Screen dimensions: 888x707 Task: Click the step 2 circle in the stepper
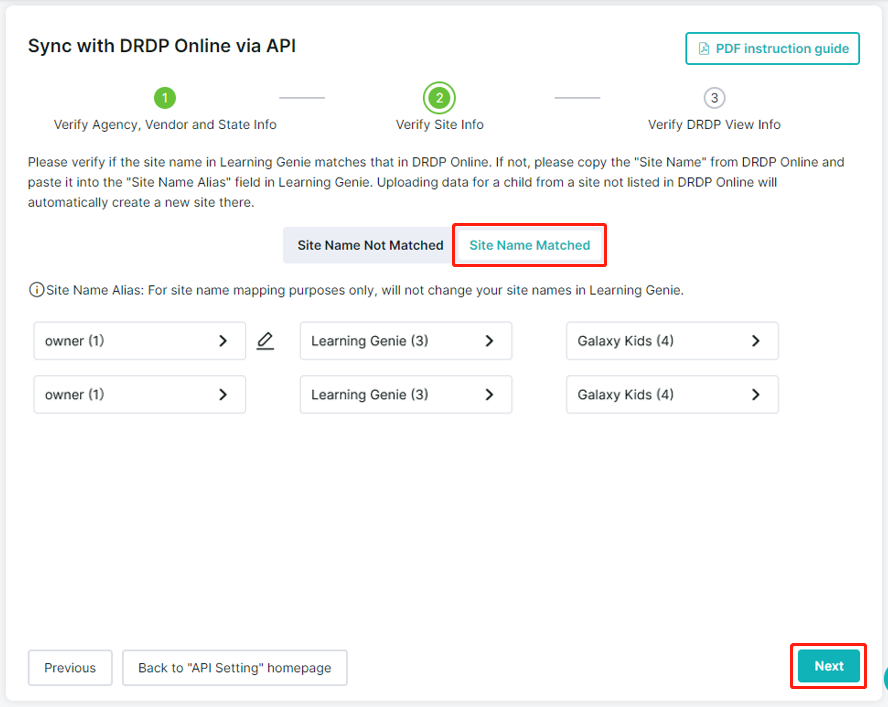pos(439,98)
